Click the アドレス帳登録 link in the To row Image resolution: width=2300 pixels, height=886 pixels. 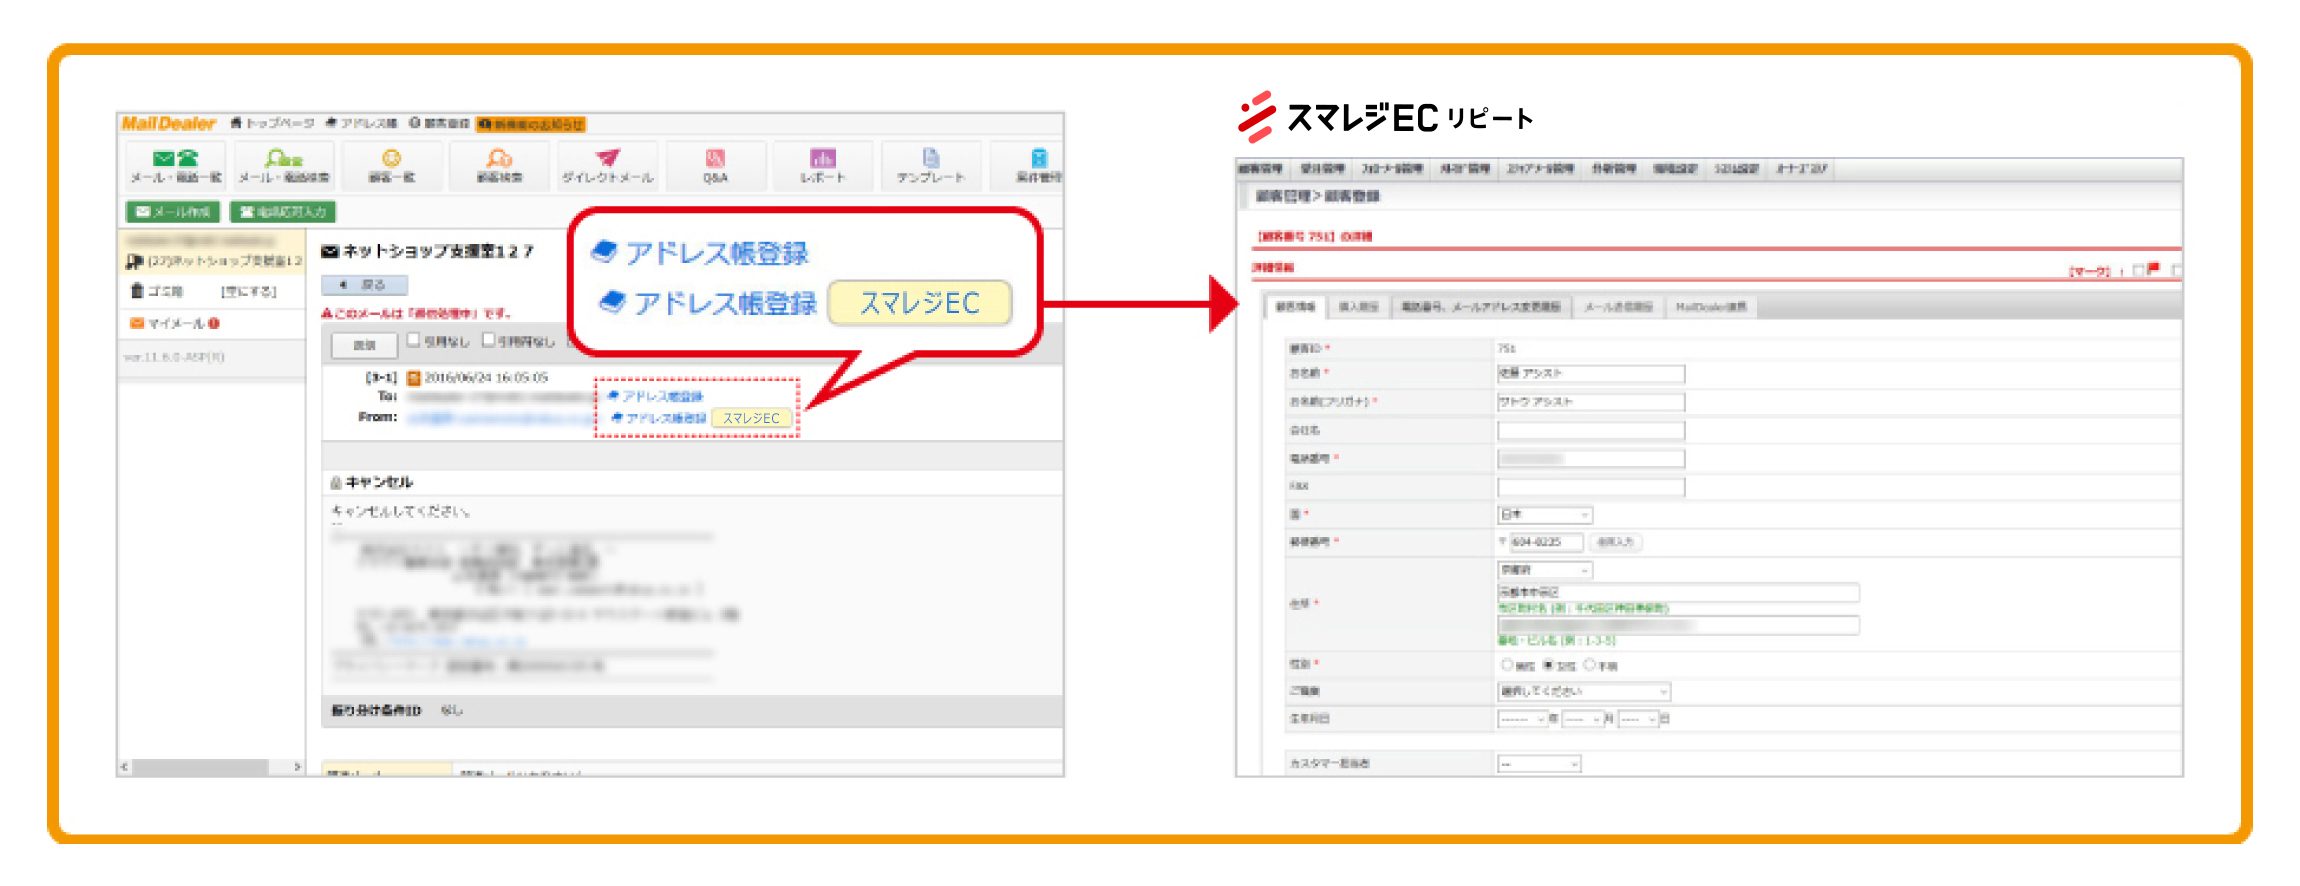655,397
